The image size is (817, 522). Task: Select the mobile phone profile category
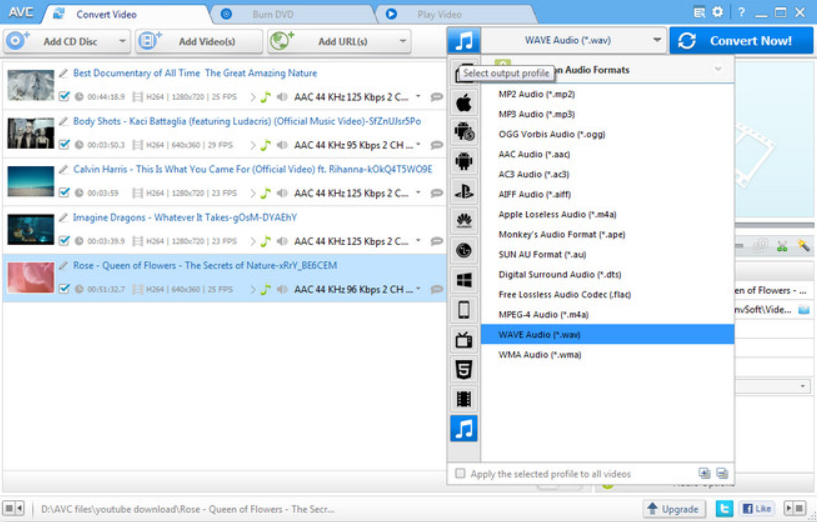pos(464,310)
